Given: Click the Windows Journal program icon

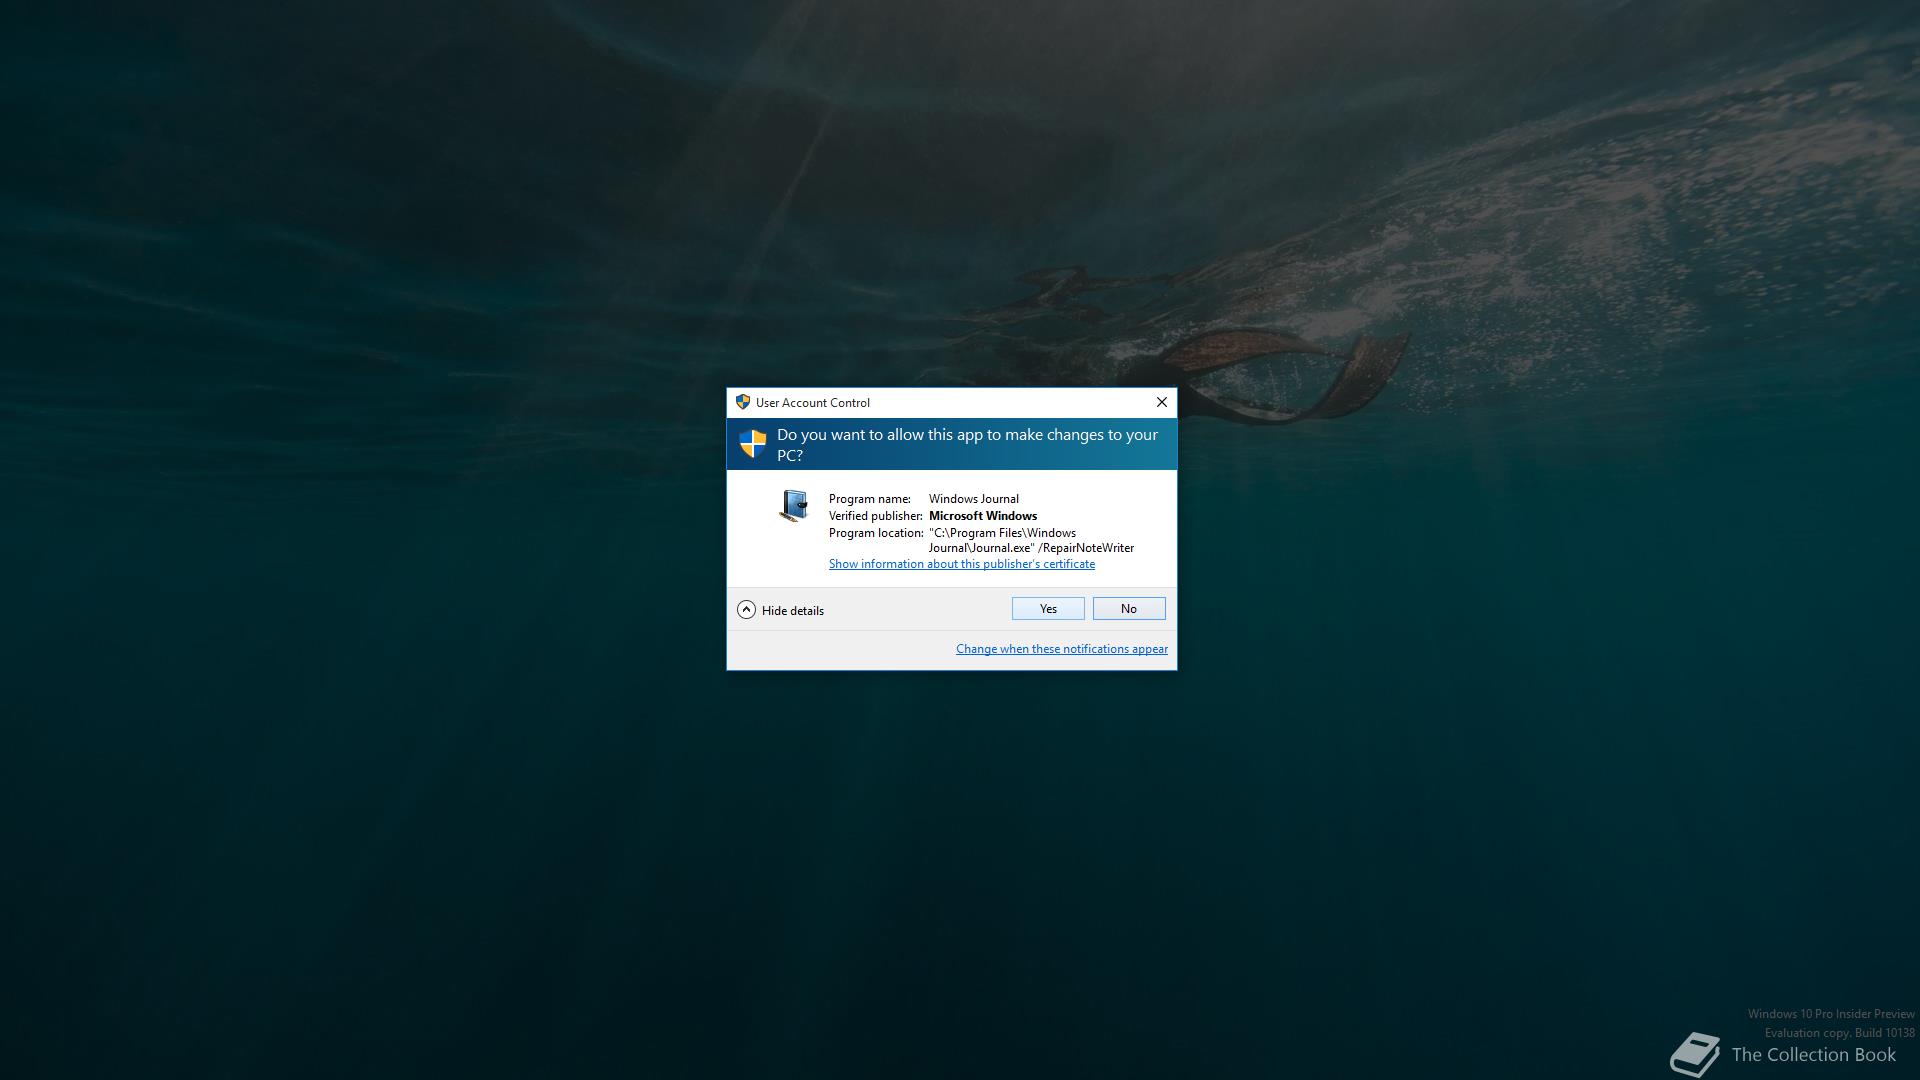Looking at the screenshot, I should point(793,505).
